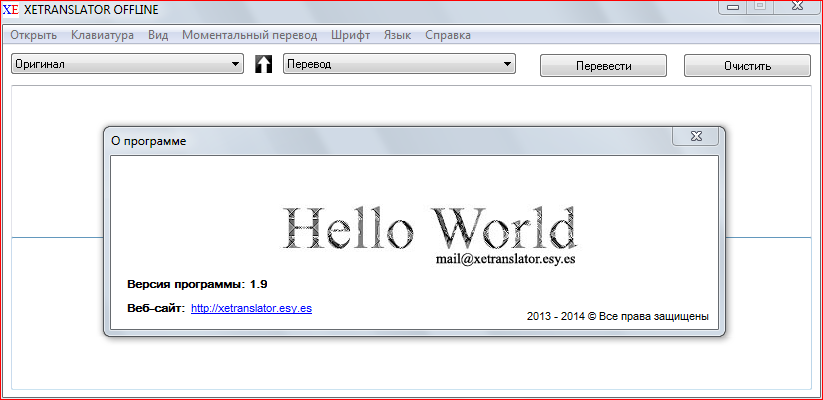Viewport: 823px width, 400px height.
Task: Open the Клавиатура menu
Action: [x=102, y=35]
